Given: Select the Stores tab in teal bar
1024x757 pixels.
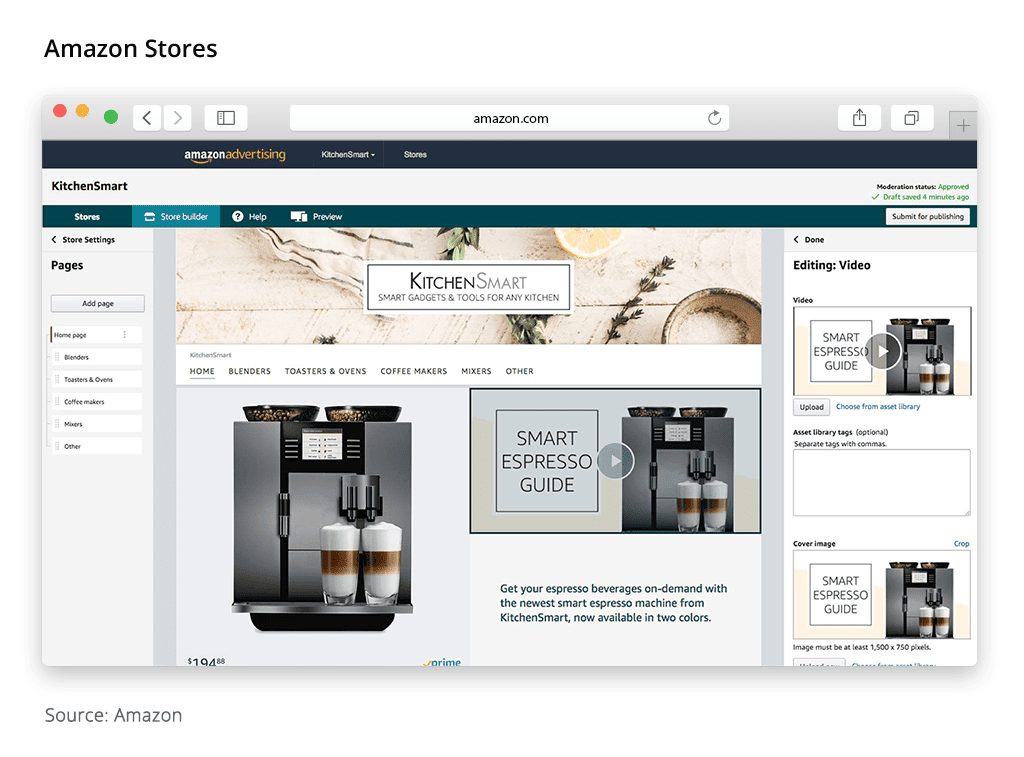Looking at the screenshot, I should coord(87,217).
